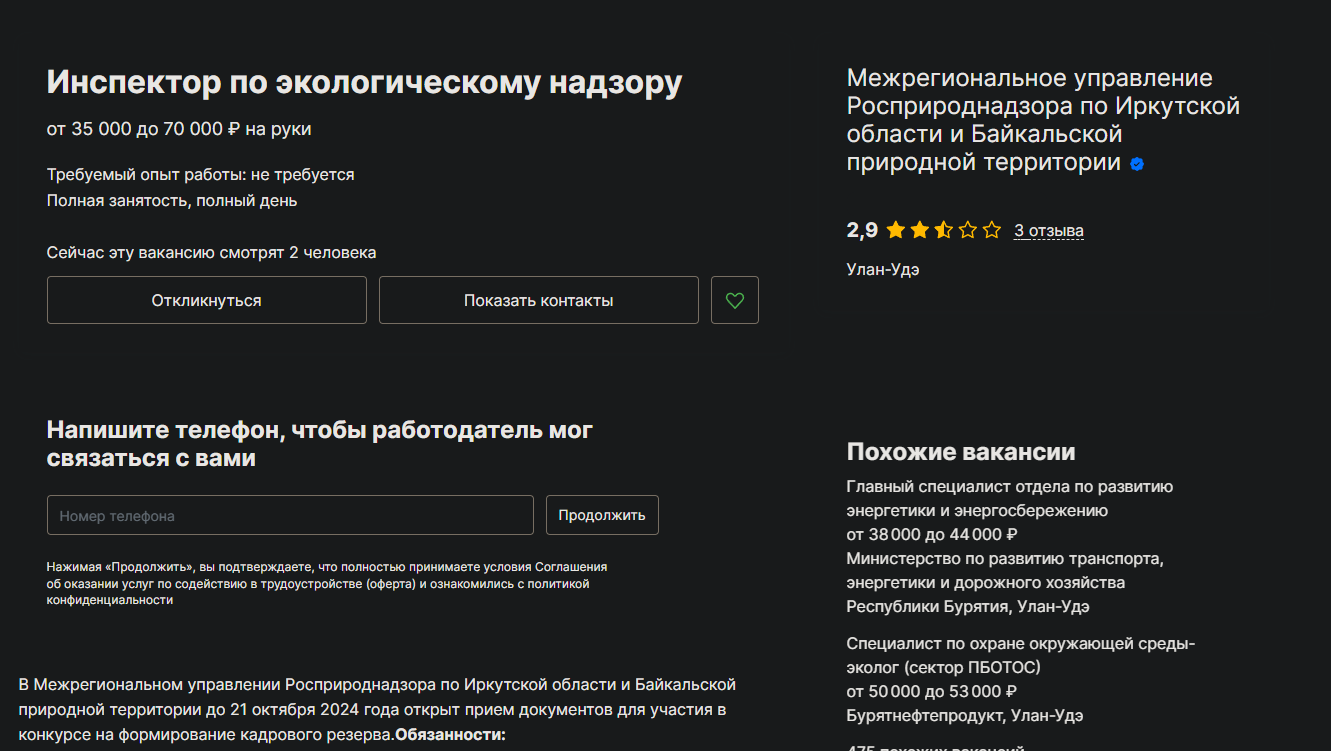
Task: Click the Инспектор по экологическому надзору heading
Action: pos(365,83)
